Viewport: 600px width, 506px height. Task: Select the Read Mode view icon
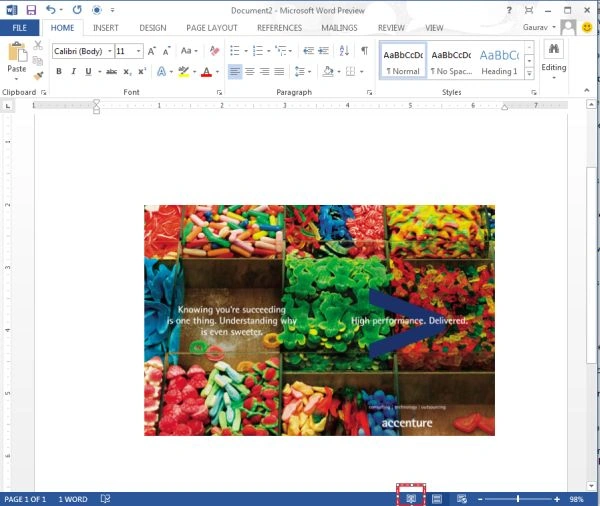[x=411, y=499]
